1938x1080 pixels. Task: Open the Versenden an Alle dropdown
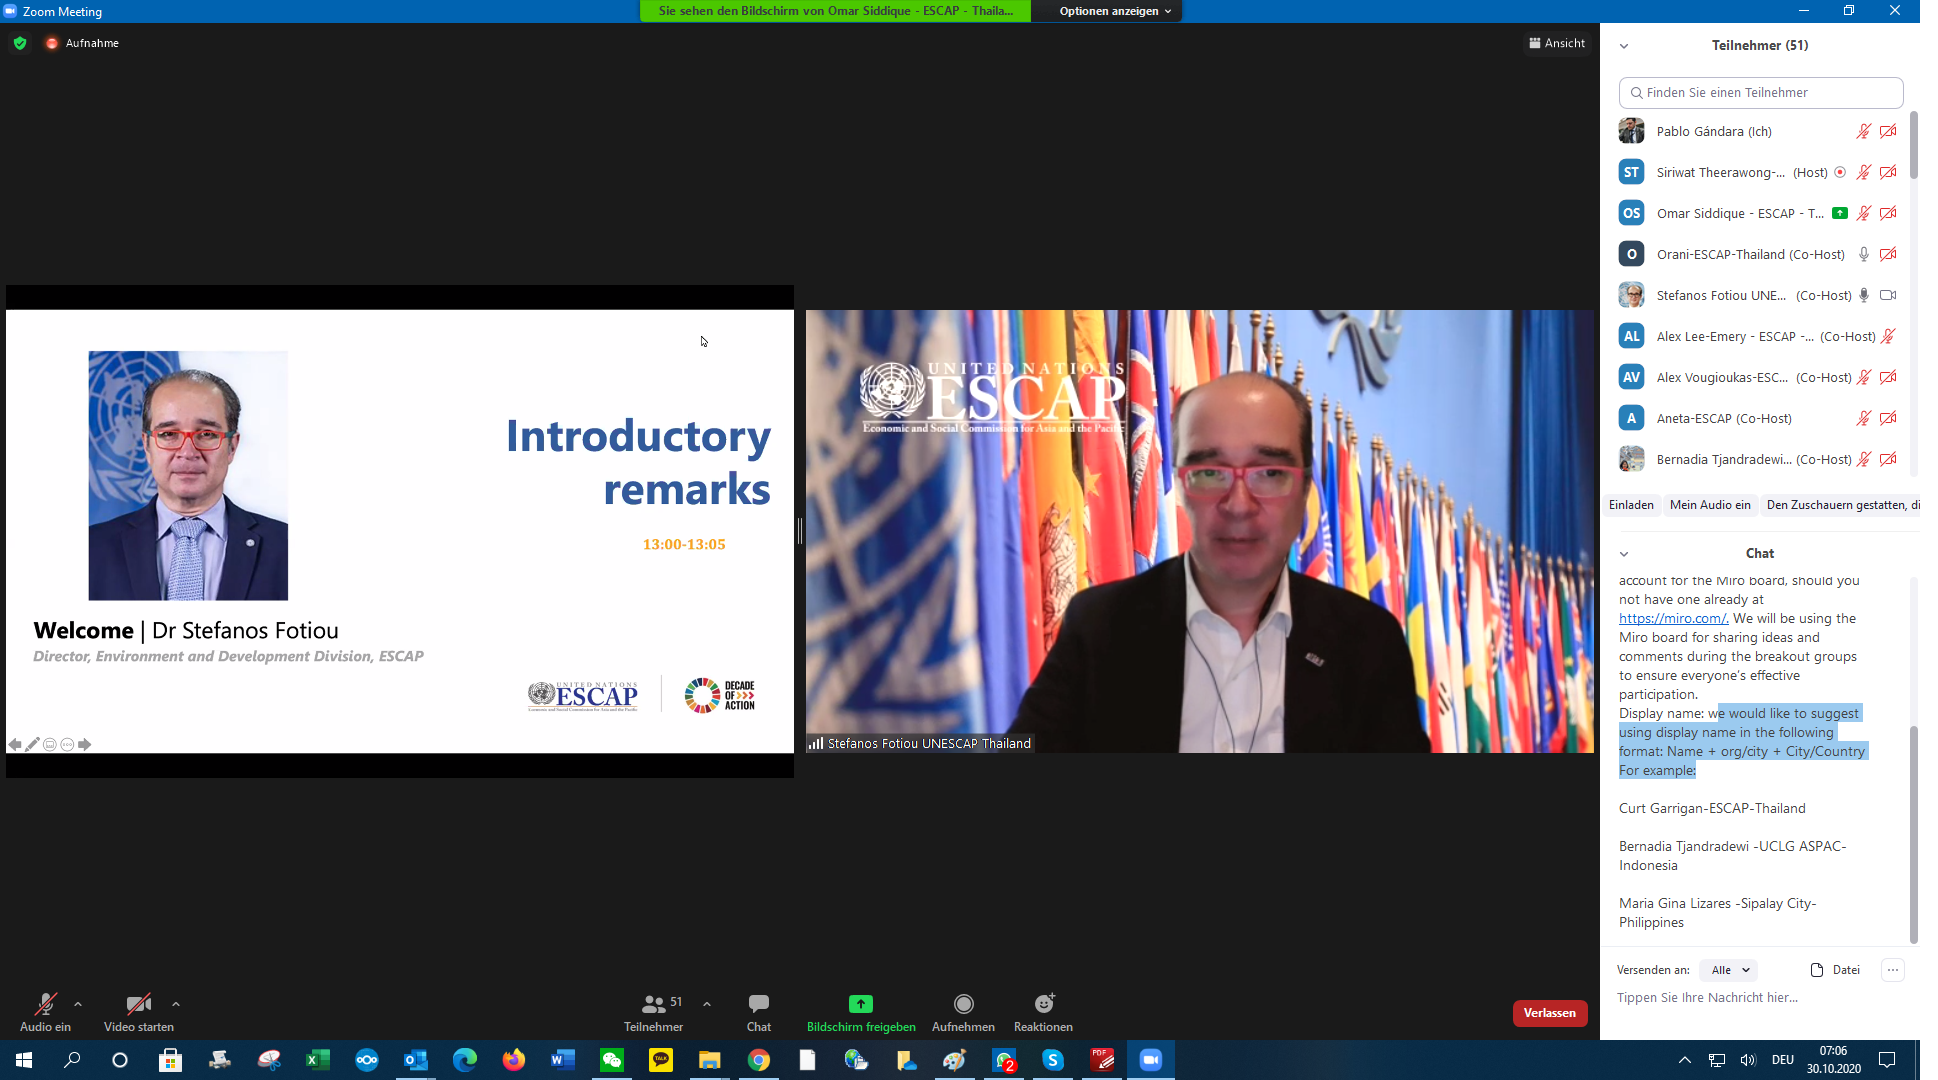click(1729, 970)
